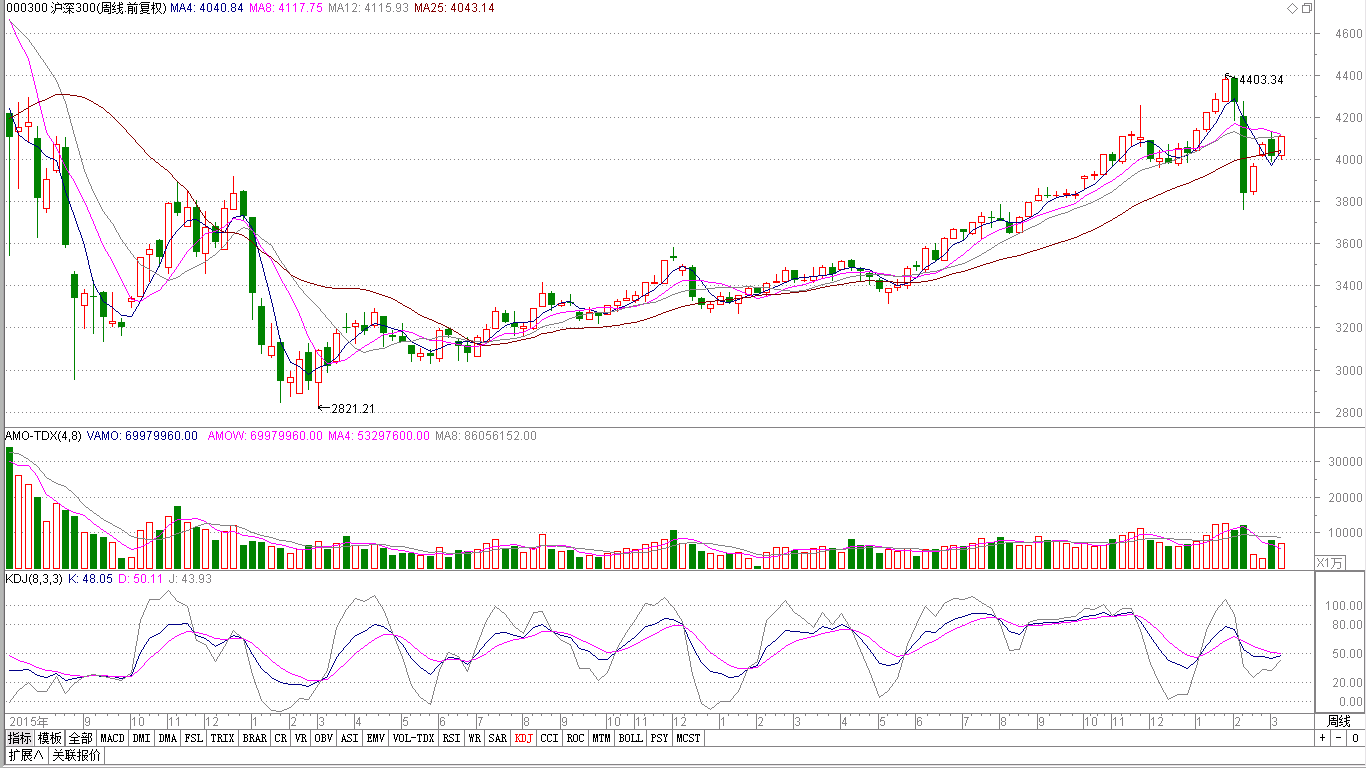The image size is (1366, 768).
Task: Select the SAR indicator
Action: [498, 738]
